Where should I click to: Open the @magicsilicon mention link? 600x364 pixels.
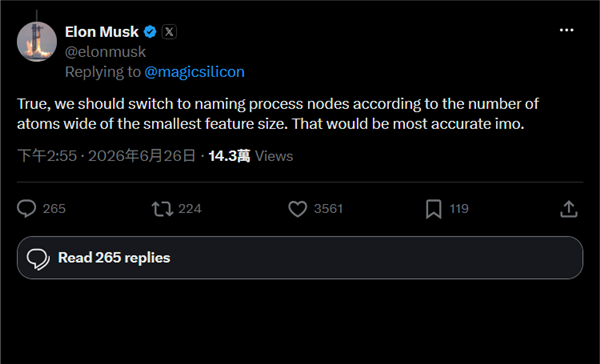coord(194,72)
